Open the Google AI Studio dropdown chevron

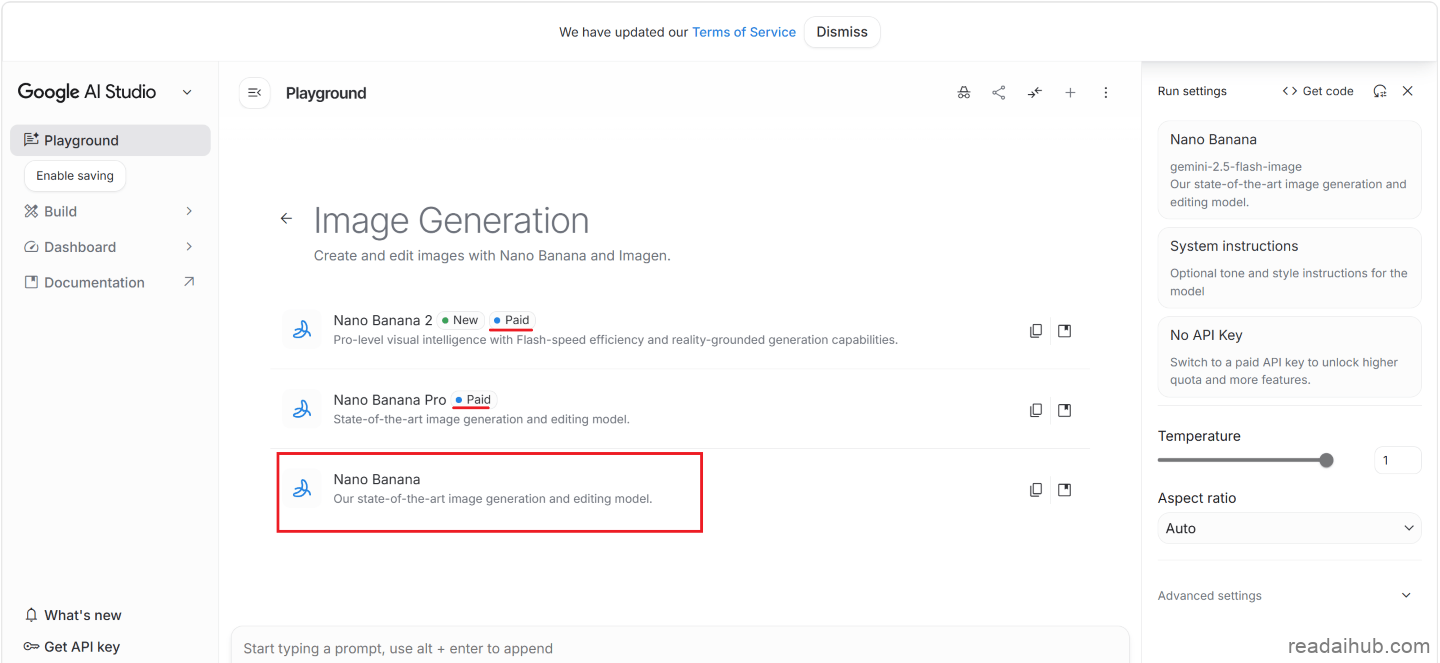[187, 92]
